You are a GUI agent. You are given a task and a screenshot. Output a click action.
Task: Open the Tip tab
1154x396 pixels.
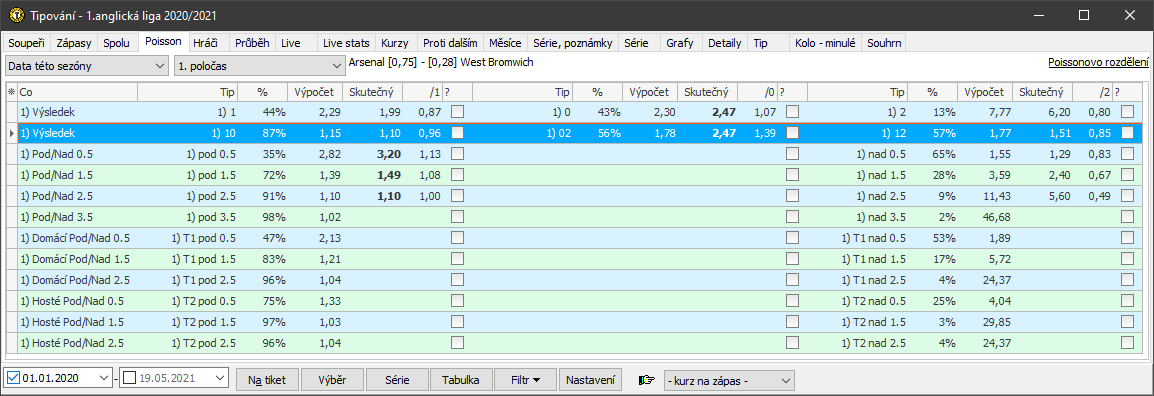761,43
